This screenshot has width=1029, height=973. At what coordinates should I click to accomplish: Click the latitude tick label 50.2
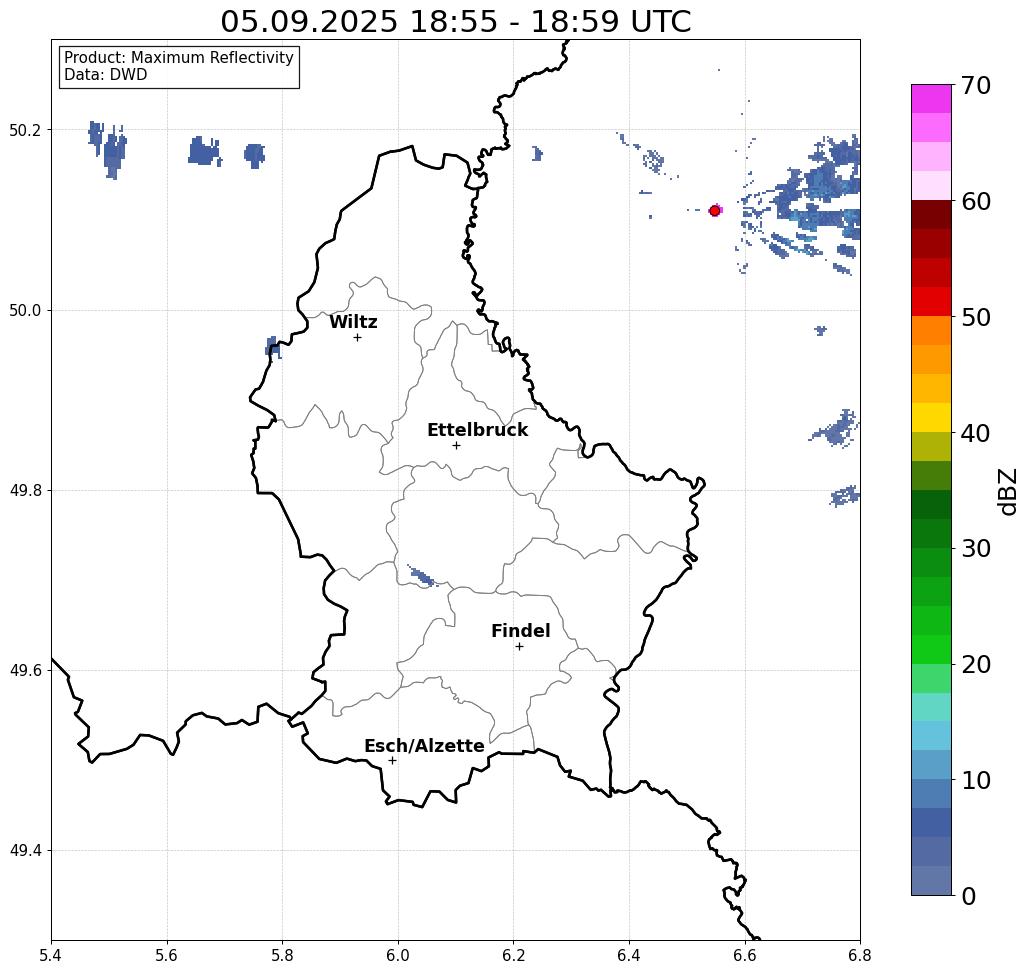[25, 130]
